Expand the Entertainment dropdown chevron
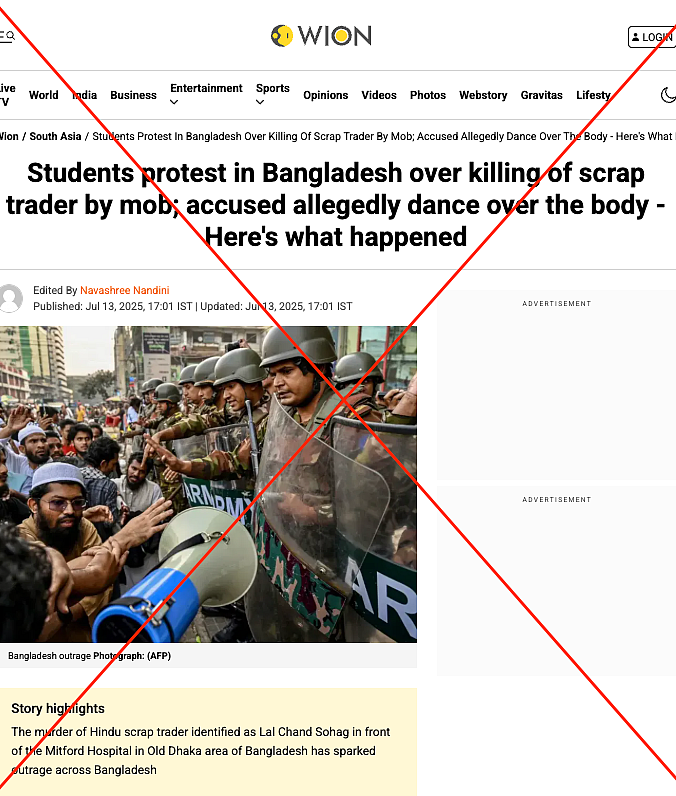This screenshot has height=796, width=676. click(174, 103)
